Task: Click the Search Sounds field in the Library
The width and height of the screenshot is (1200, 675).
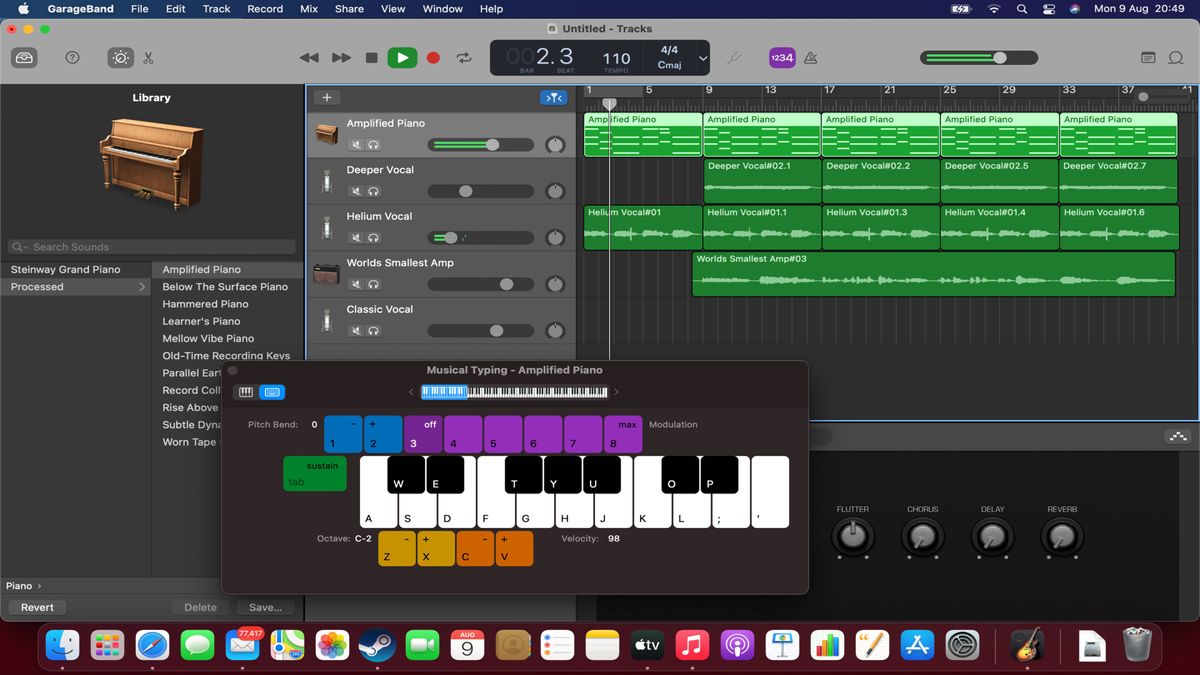Action: pyautogui.click(x=150, y=246)
